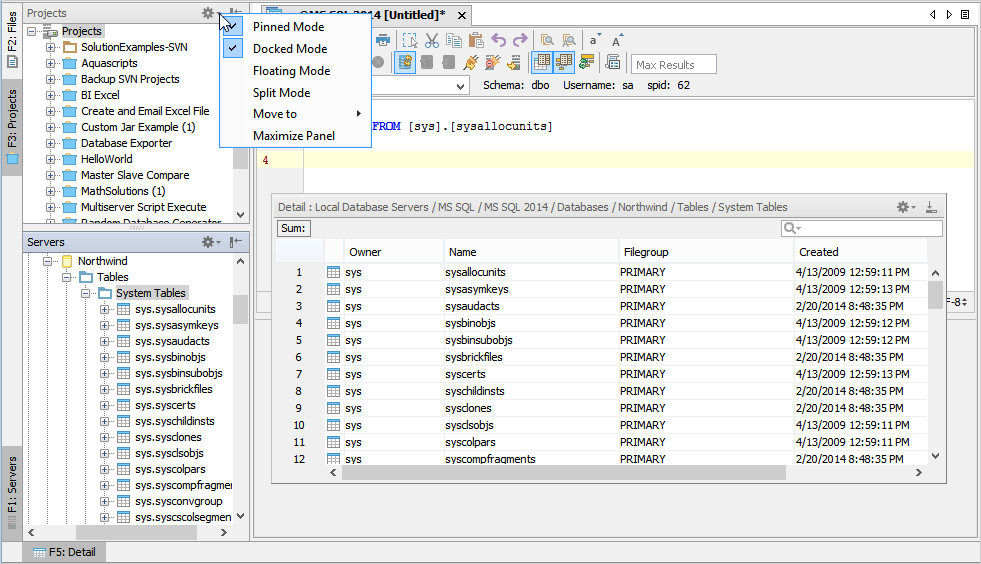Click the Connect plug icon
The width and height of the screenshot is (981, 564).
(471, 63)
